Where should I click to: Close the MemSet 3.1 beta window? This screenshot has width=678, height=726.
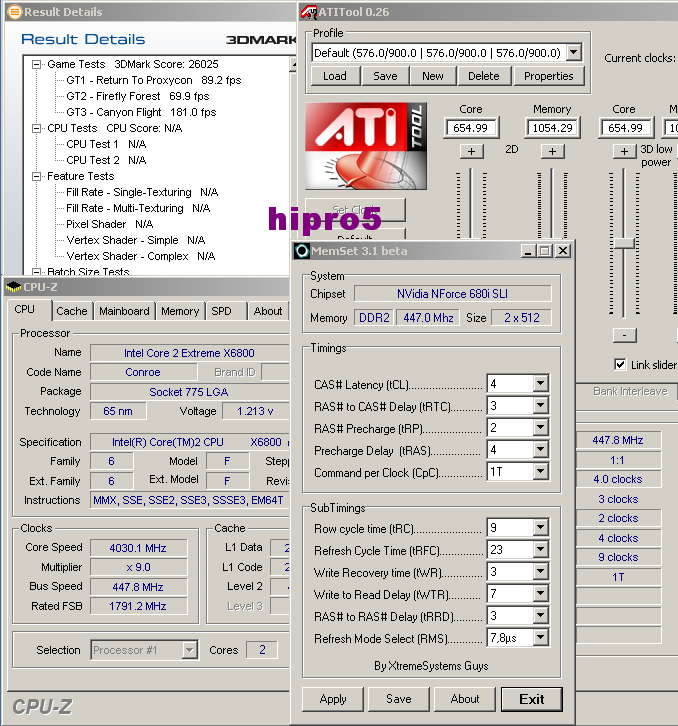click(563, 251)
